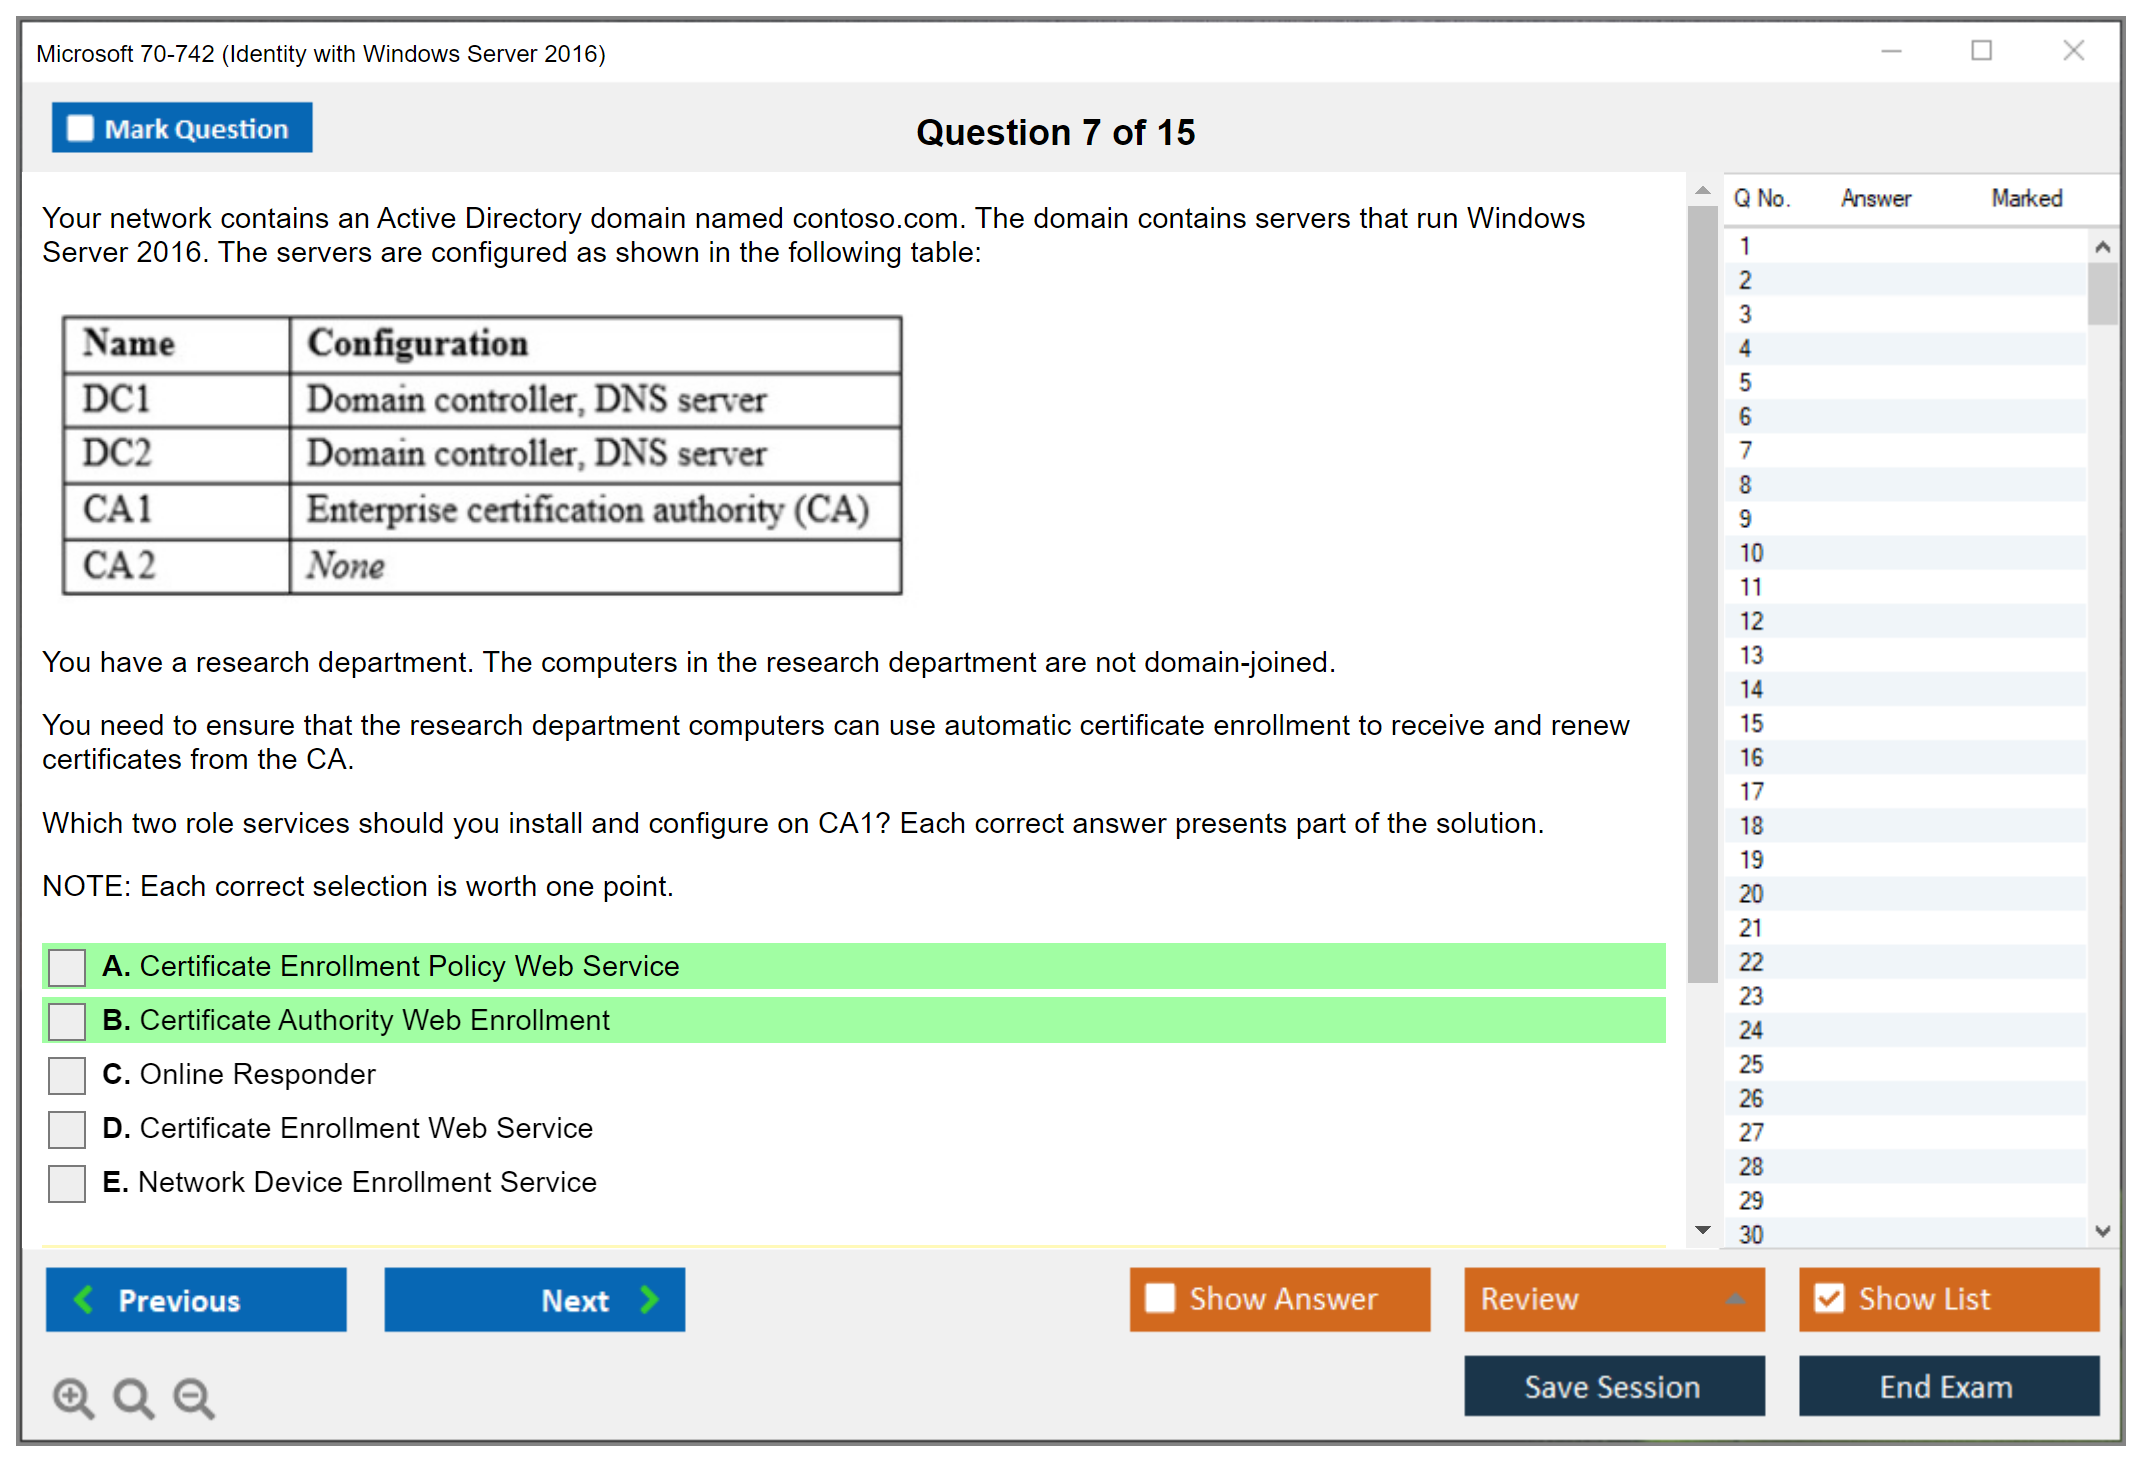The image size is (2150, 1470).
Task: Check answer E, Network Device Enrollment Service
Action: coord(67,1183)
